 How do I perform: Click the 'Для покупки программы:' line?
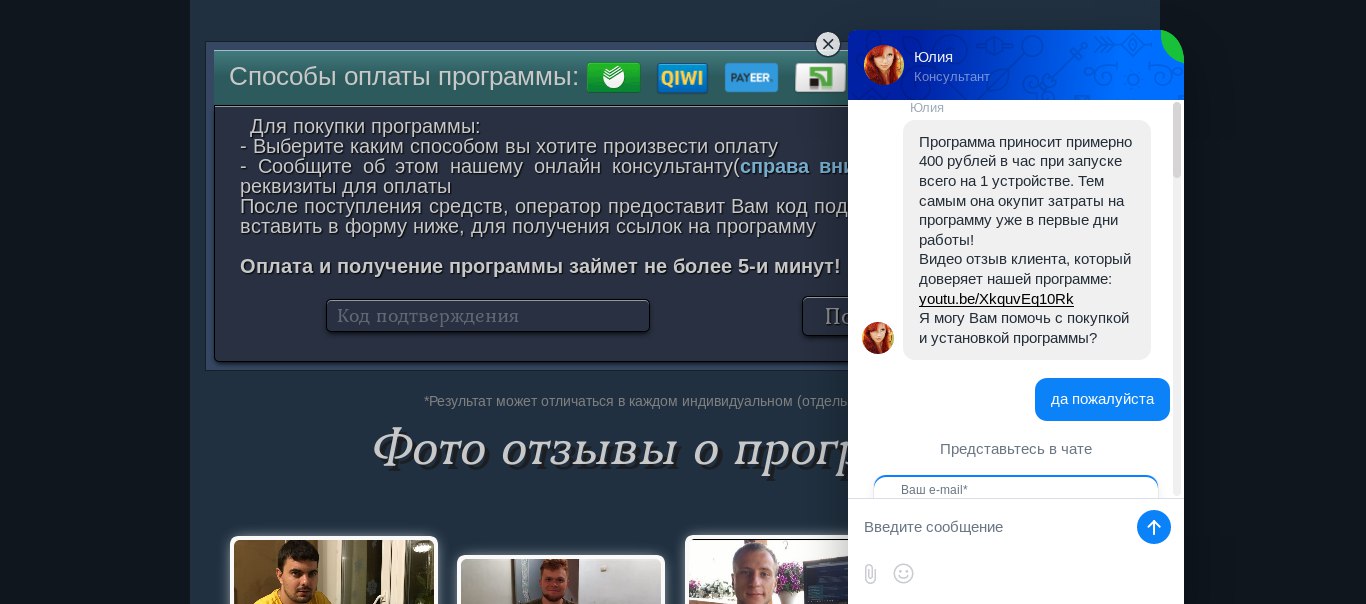coord(365,127)
